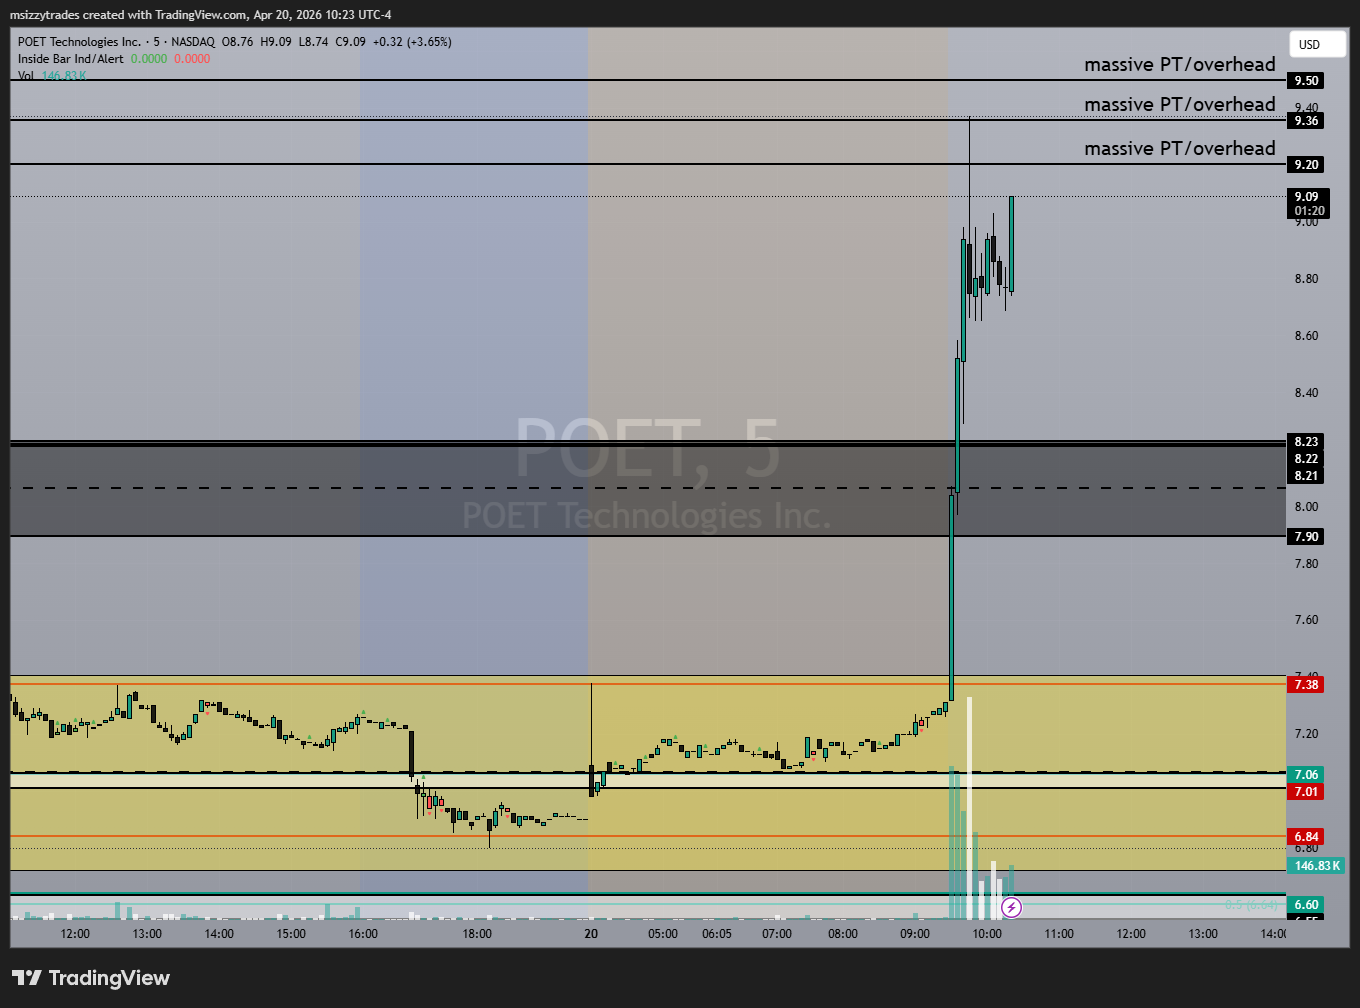Click the green 6.60 price label
This screenshot has height=1008, width=1360.
[1307, 904]
